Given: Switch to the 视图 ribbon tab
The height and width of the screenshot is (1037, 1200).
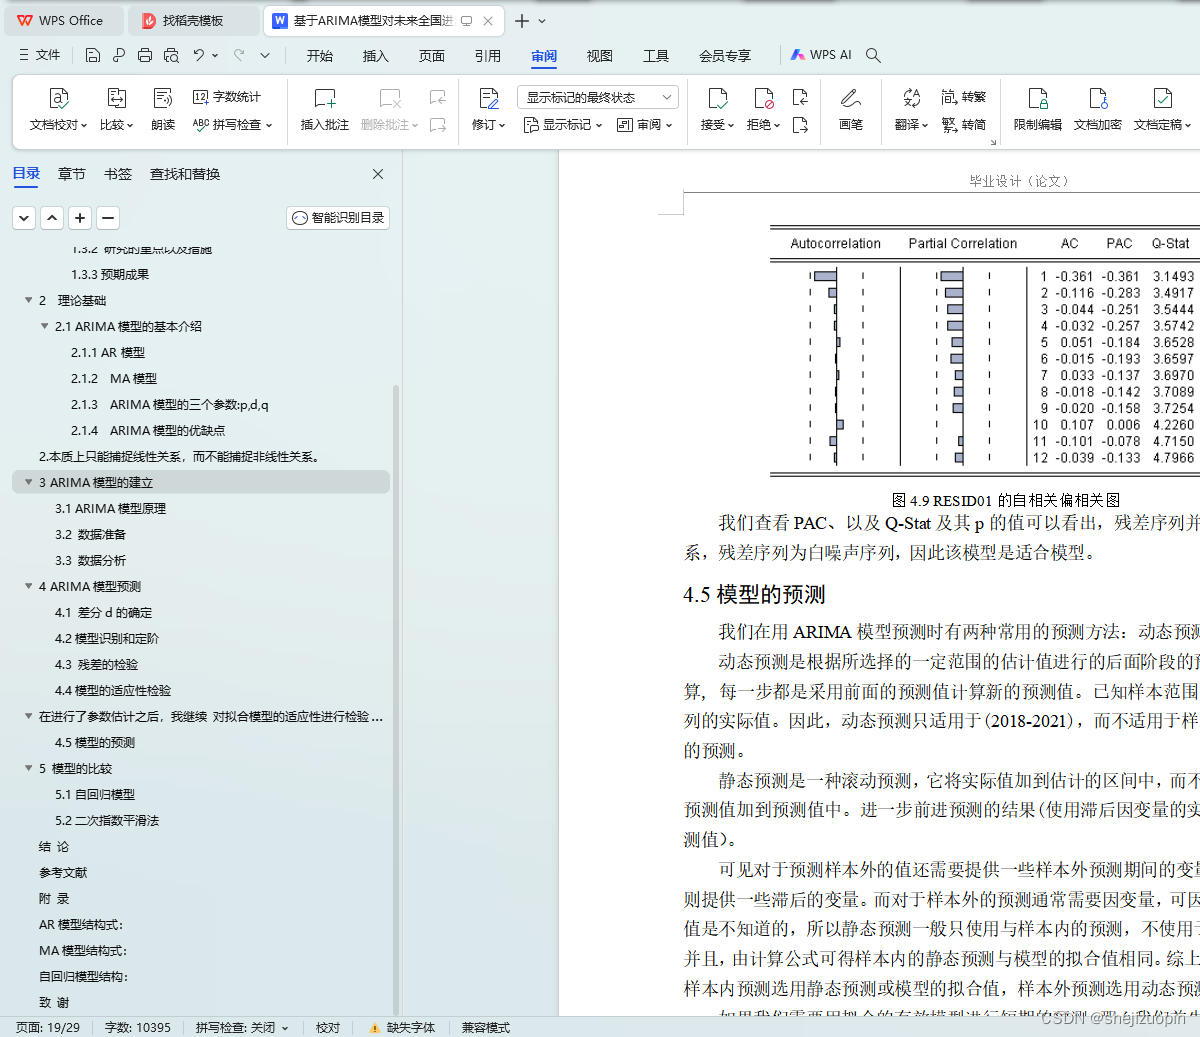Looking at the screenshot, I should click(x=600, y=56).
